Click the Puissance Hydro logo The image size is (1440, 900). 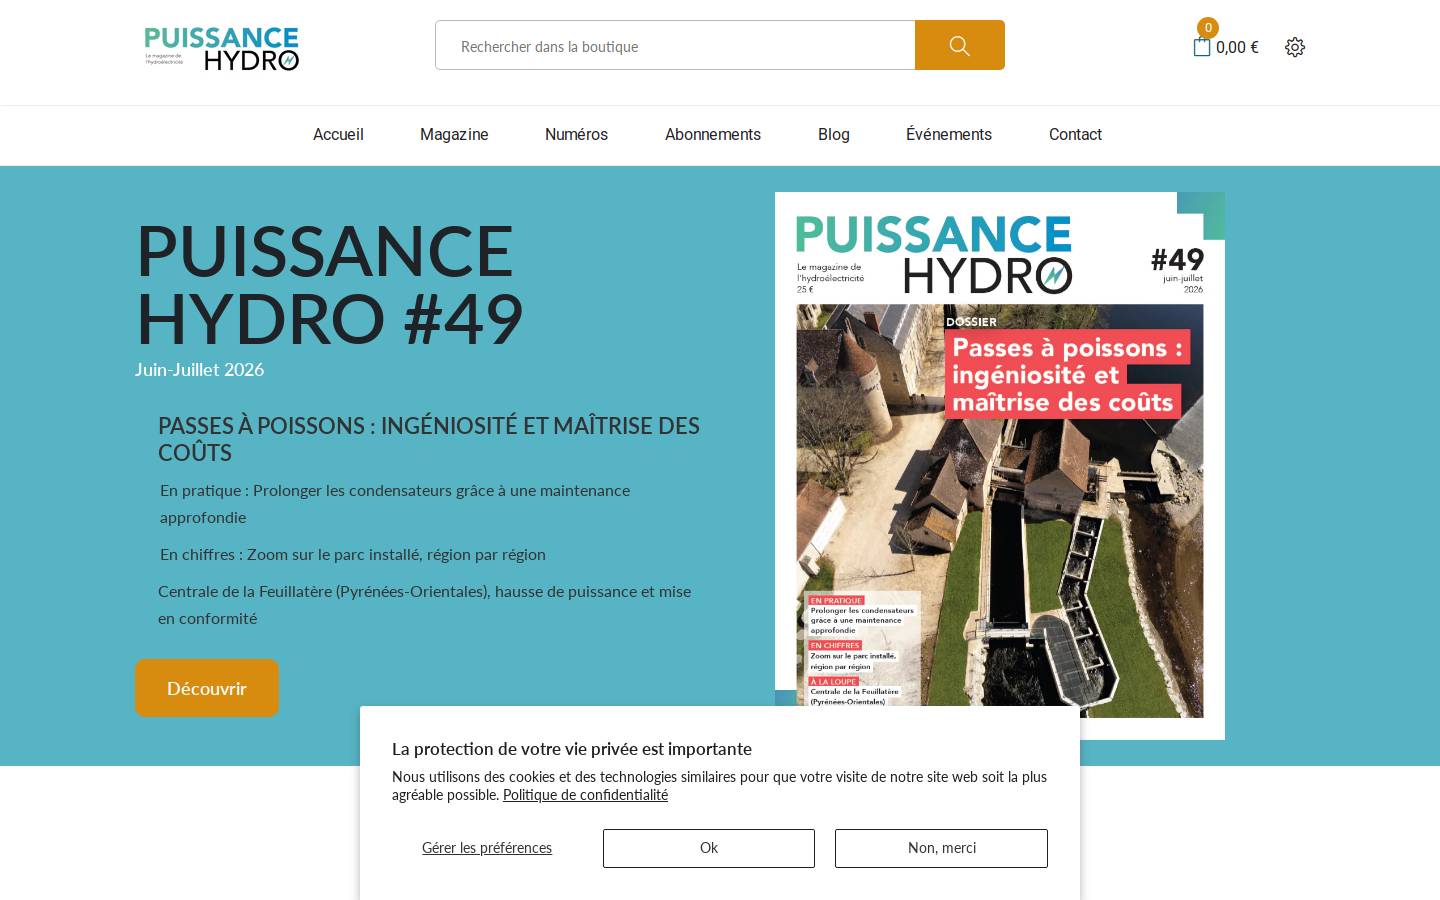coord(222,48)
